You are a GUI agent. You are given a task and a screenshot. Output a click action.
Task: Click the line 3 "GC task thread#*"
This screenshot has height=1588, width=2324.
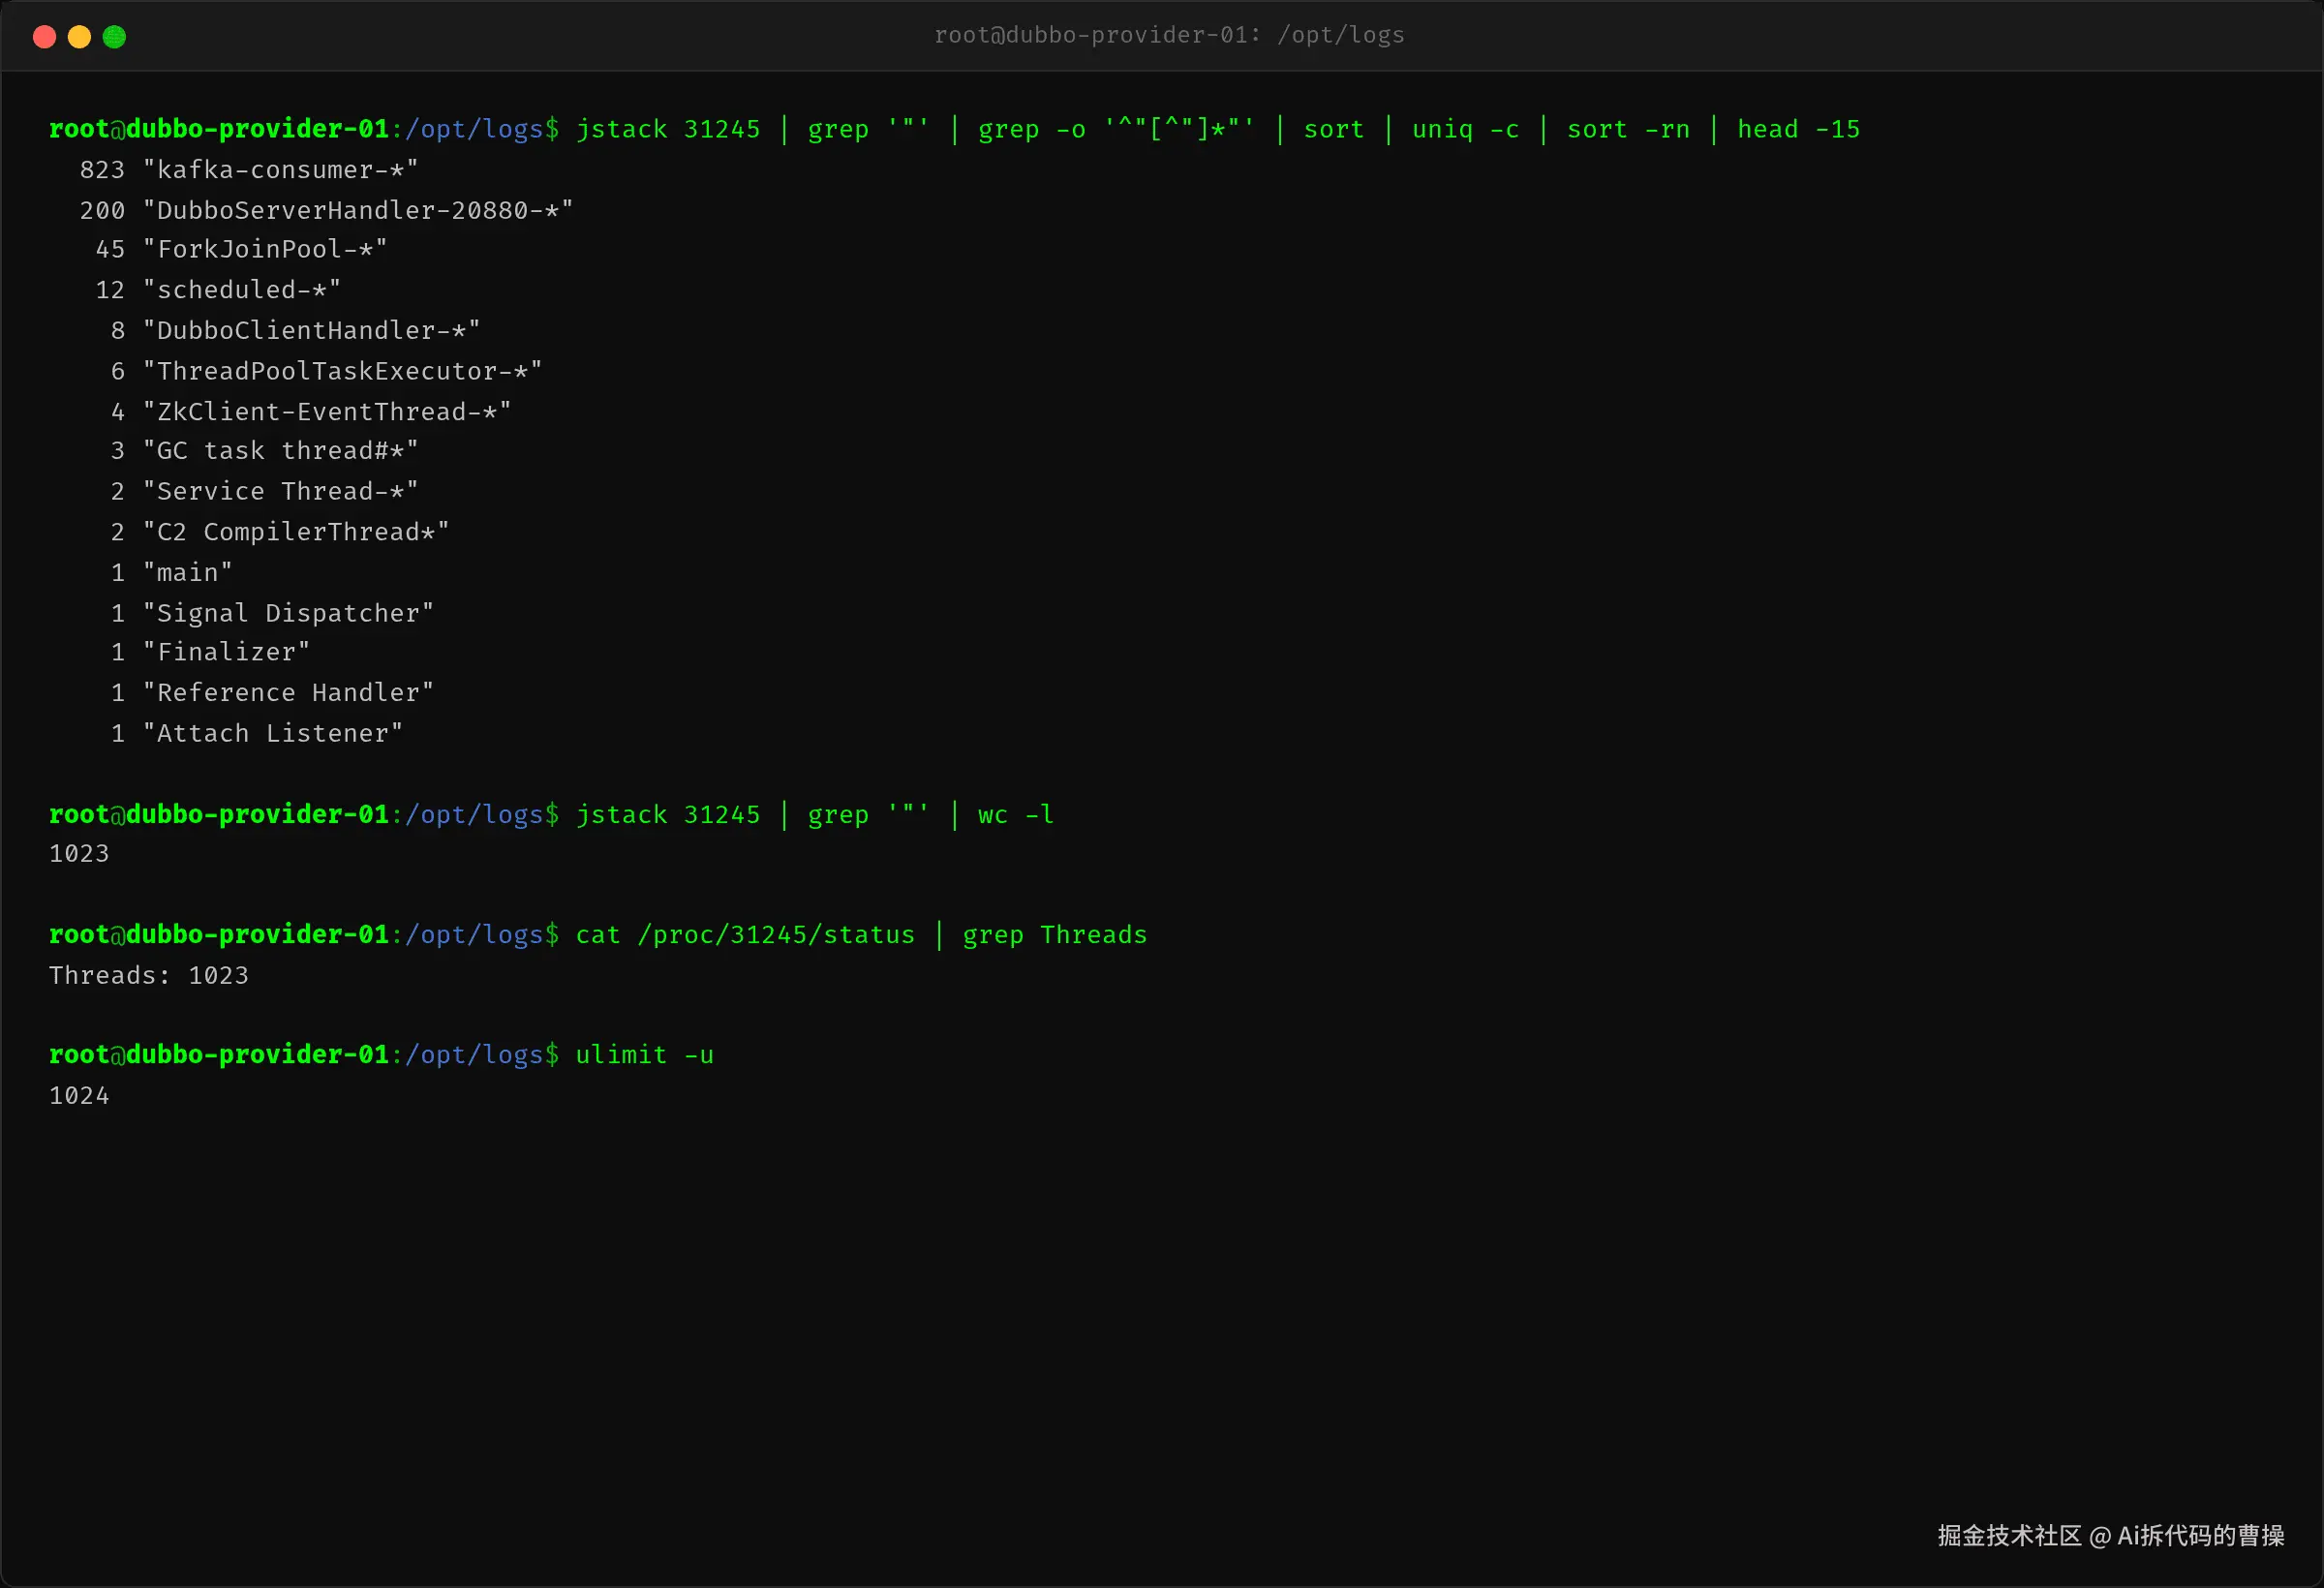265,451
